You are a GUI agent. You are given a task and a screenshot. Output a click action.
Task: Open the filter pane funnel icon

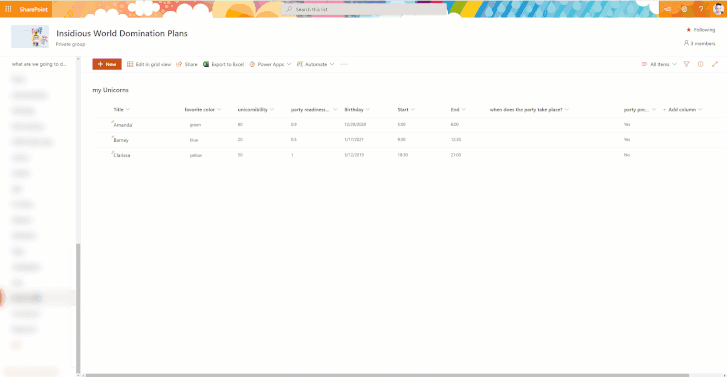[687, 64]
